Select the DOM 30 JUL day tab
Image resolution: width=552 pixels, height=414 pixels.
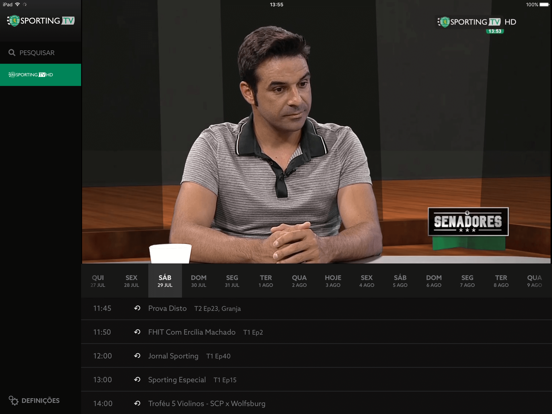[199, 281]
